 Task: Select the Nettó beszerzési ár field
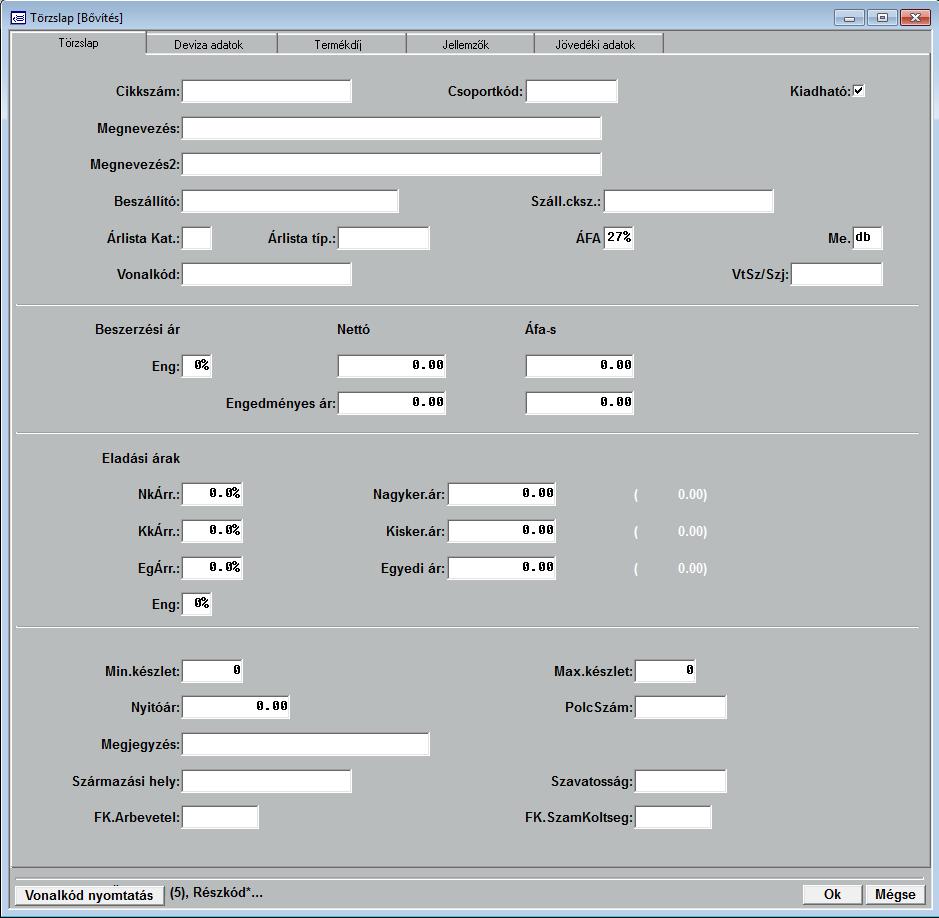(x=392, y=365)
